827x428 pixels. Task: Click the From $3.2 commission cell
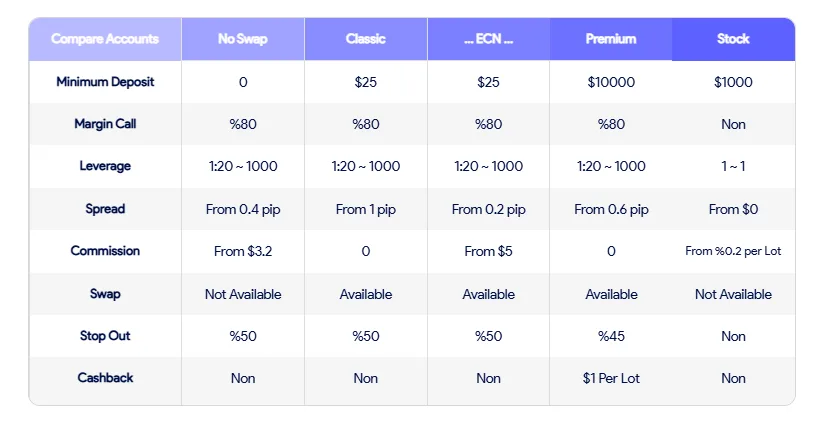coord(243,251)
